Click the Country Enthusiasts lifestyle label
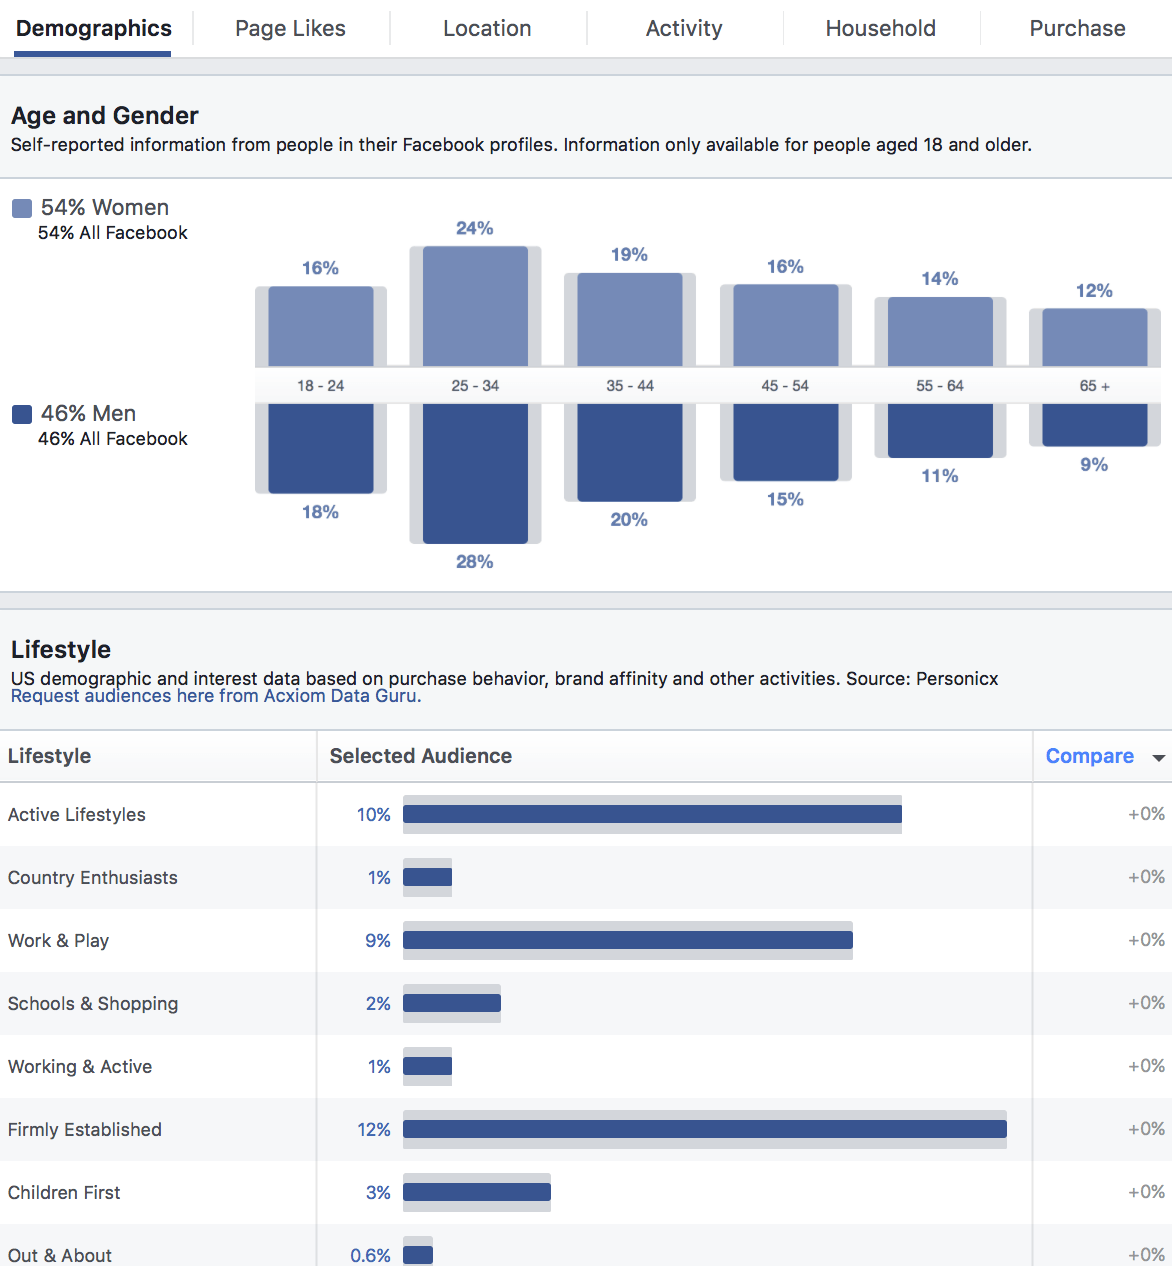Viewport: 1172px width, 1266px height. 92,877
